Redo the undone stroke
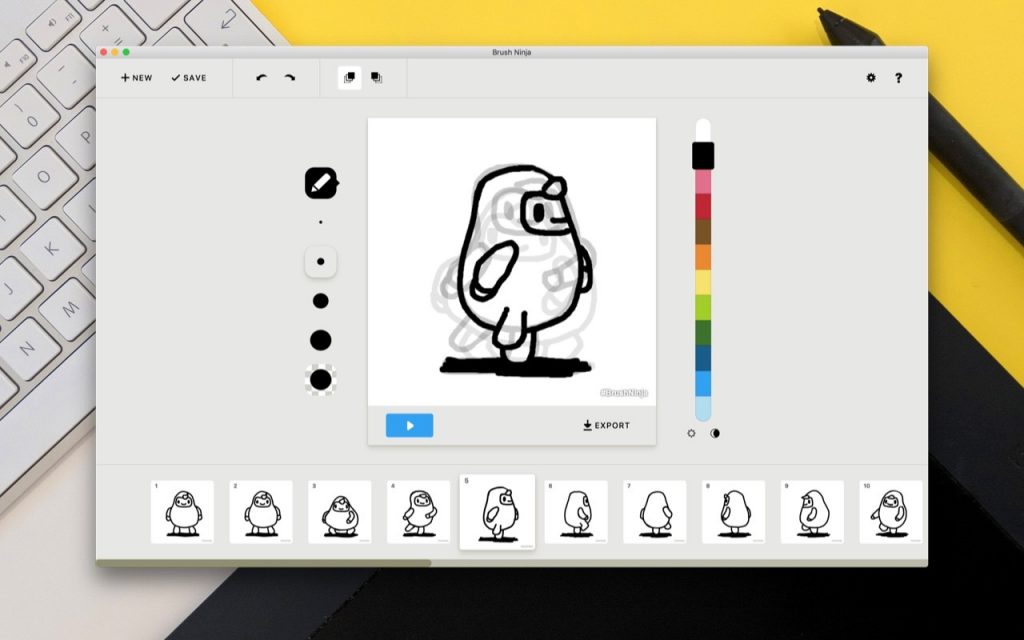 [290, 77]
